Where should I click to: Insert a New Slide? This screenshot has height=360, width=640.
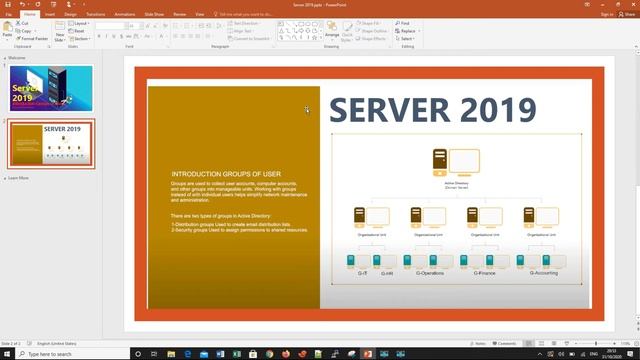point(60,31)
